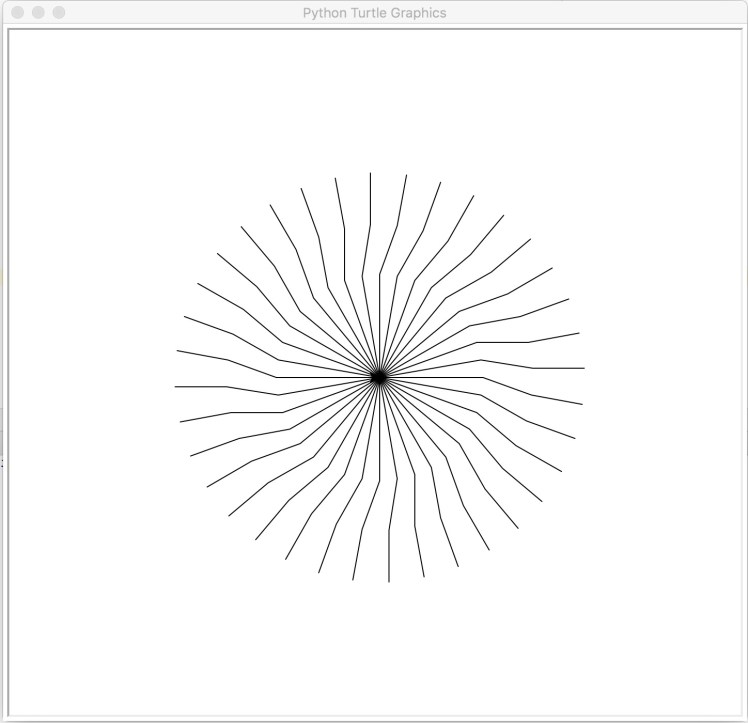Click the end of the rightmost horizontal ray
Viewport: 748px width, 723px height.
point(583,368)
